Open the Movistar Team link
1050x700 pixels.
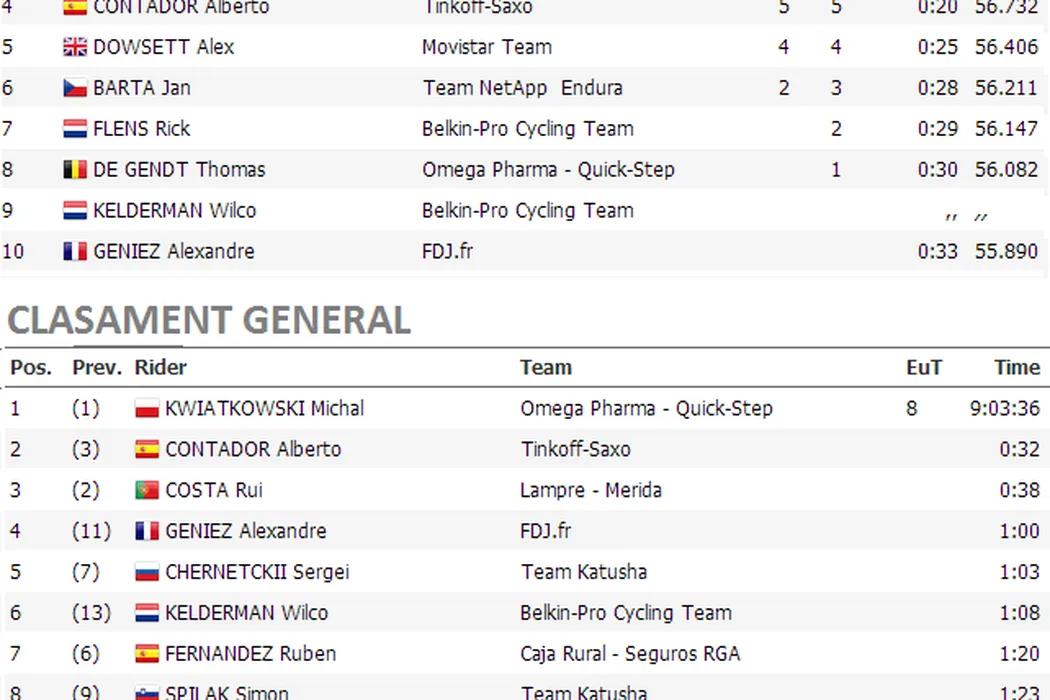(487, 47)
